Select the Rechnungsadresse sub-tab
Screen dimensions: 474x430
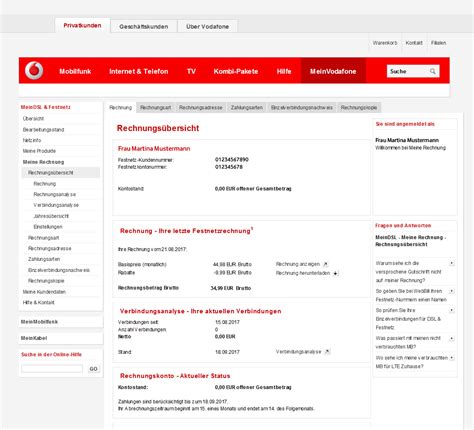pos(200,108)
